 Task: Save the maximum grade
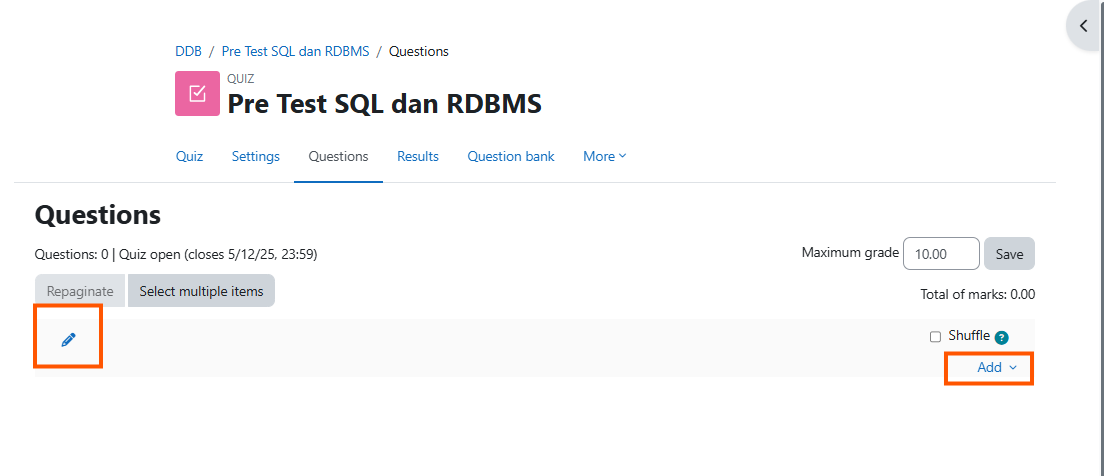[x=1009, y=254]
